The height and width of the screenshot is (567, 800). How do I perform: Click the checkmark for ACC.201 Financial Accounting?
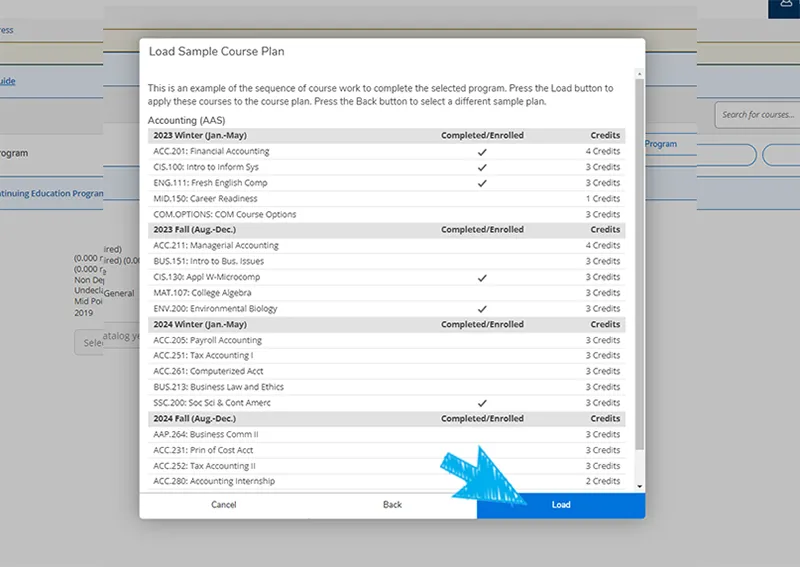pos(482,152)
